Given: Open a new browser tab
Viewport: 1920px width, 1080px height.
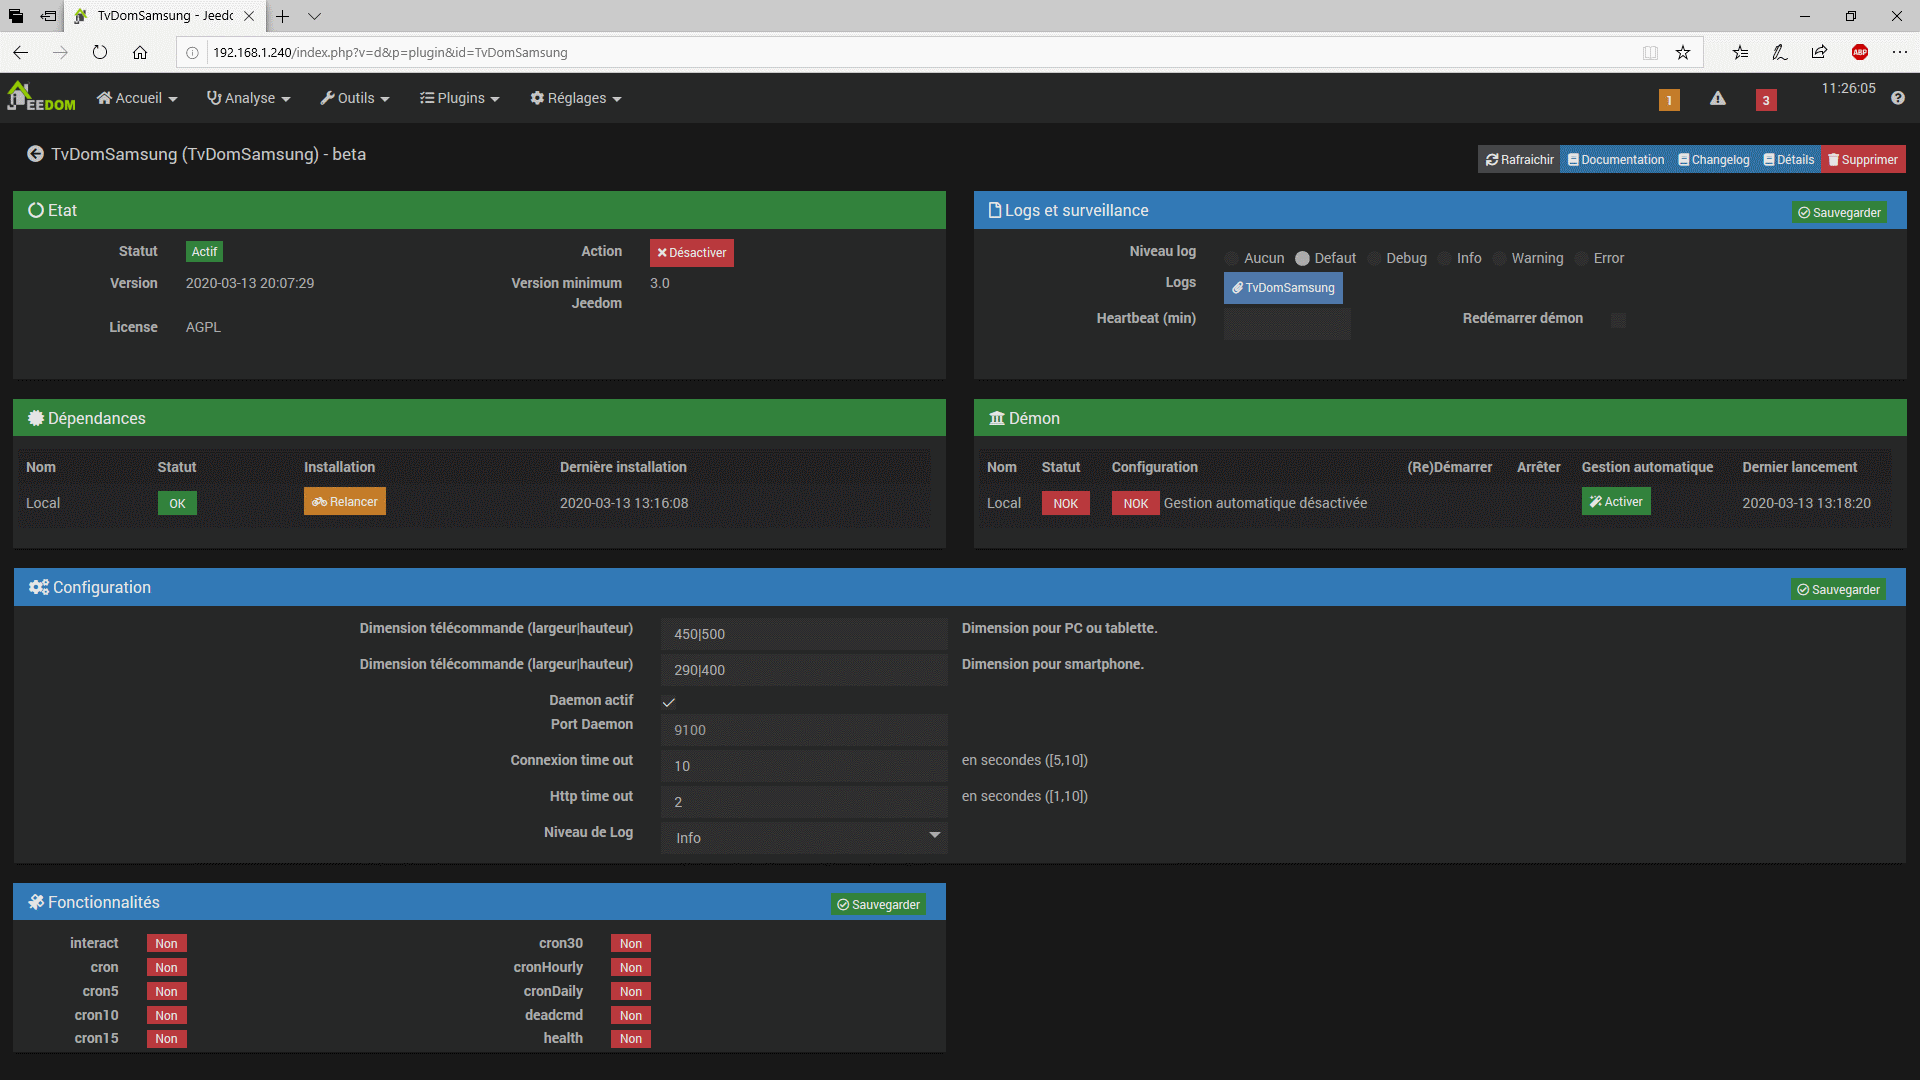Looking at the screenshot, I should tap(283, 16).
